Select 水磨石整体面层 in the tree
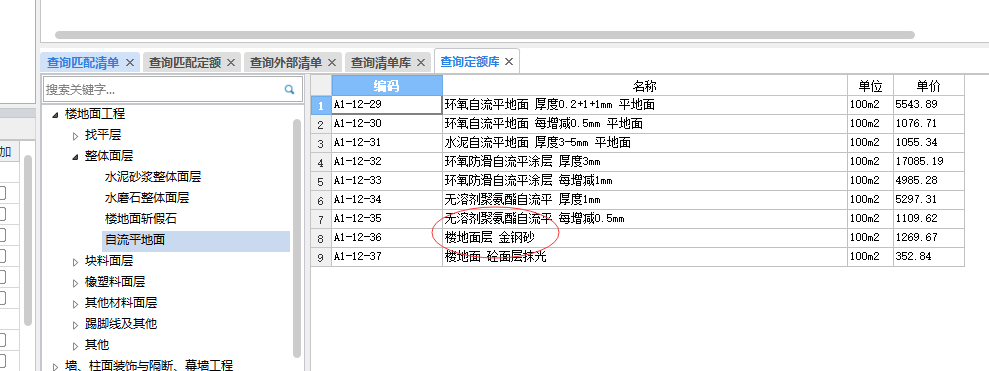Viewport: 989px width, 371px height. [147, 198]
